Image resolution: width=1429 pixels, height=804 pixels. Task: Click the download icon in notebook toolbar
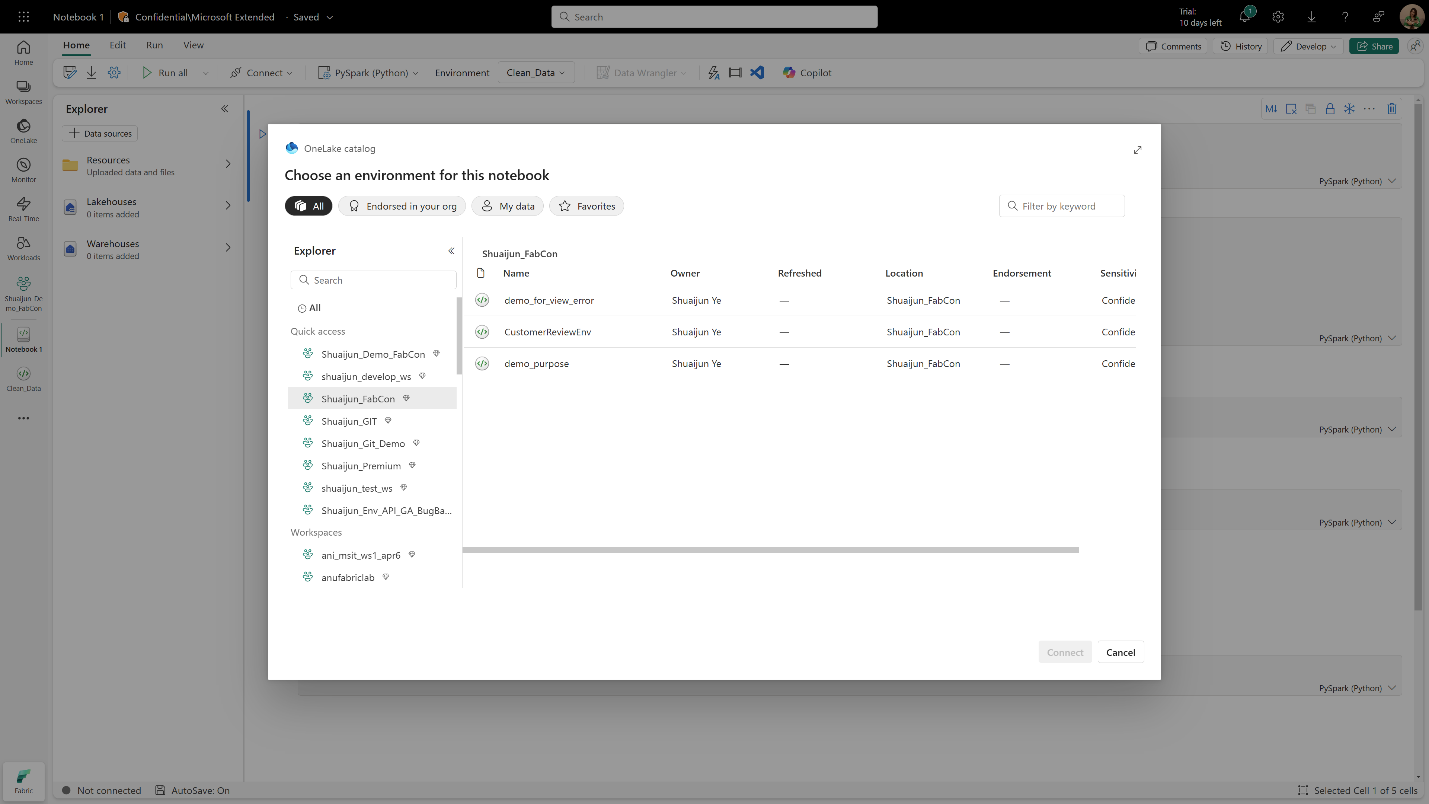92,73
